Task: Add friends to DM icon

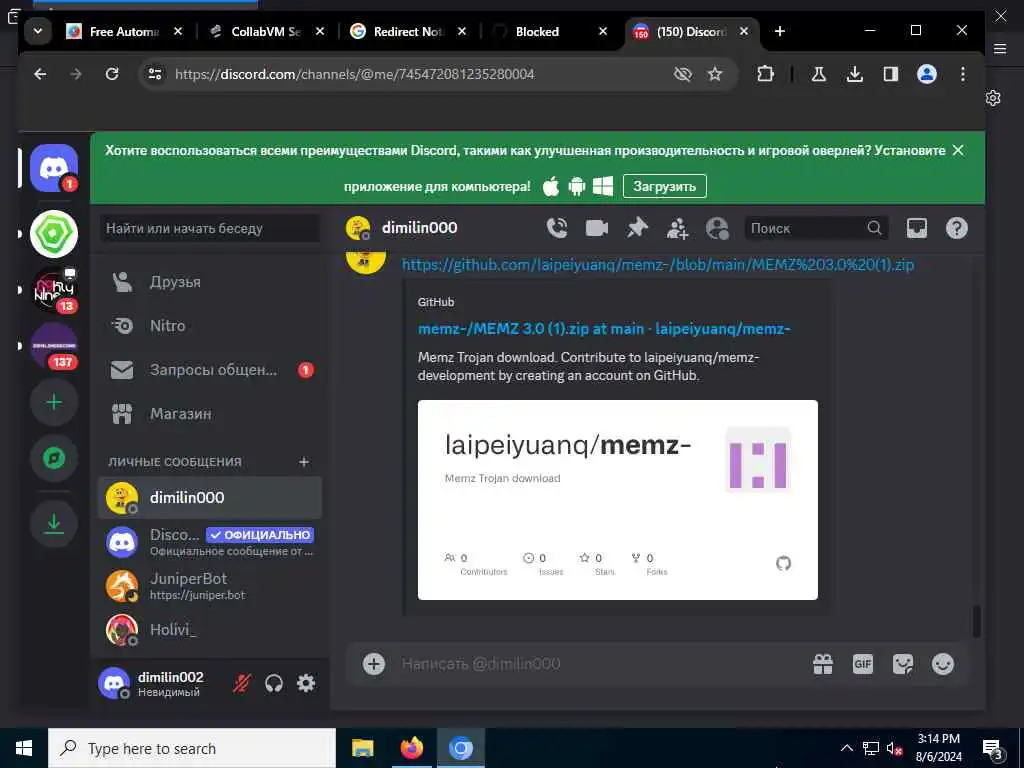Action: 677,229
